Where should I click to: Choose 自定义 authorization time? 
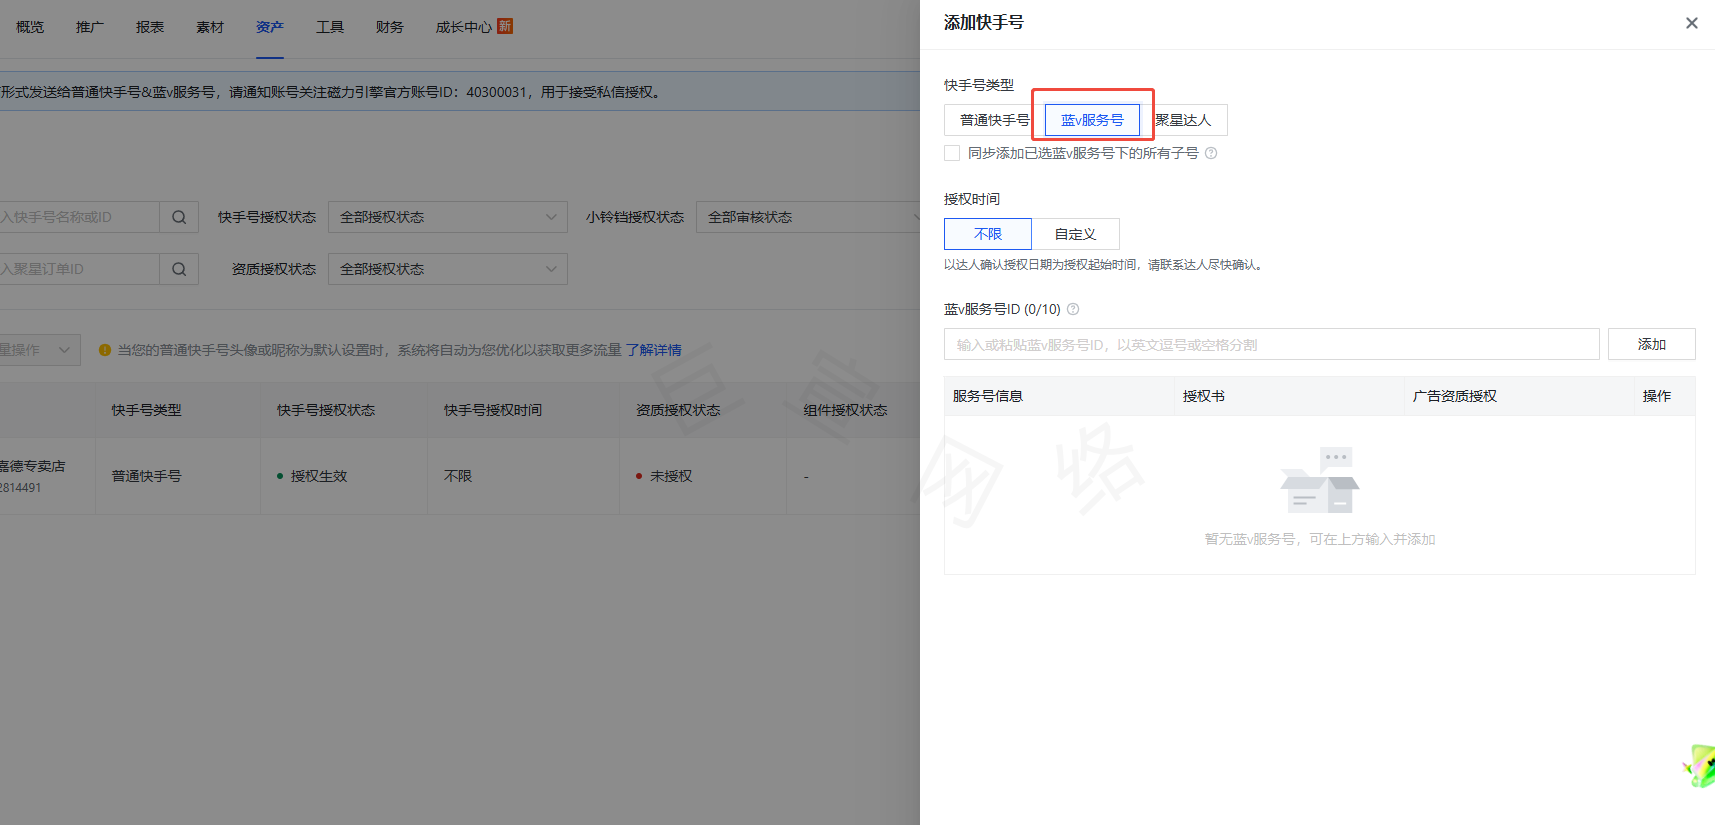click(1076, 234)
